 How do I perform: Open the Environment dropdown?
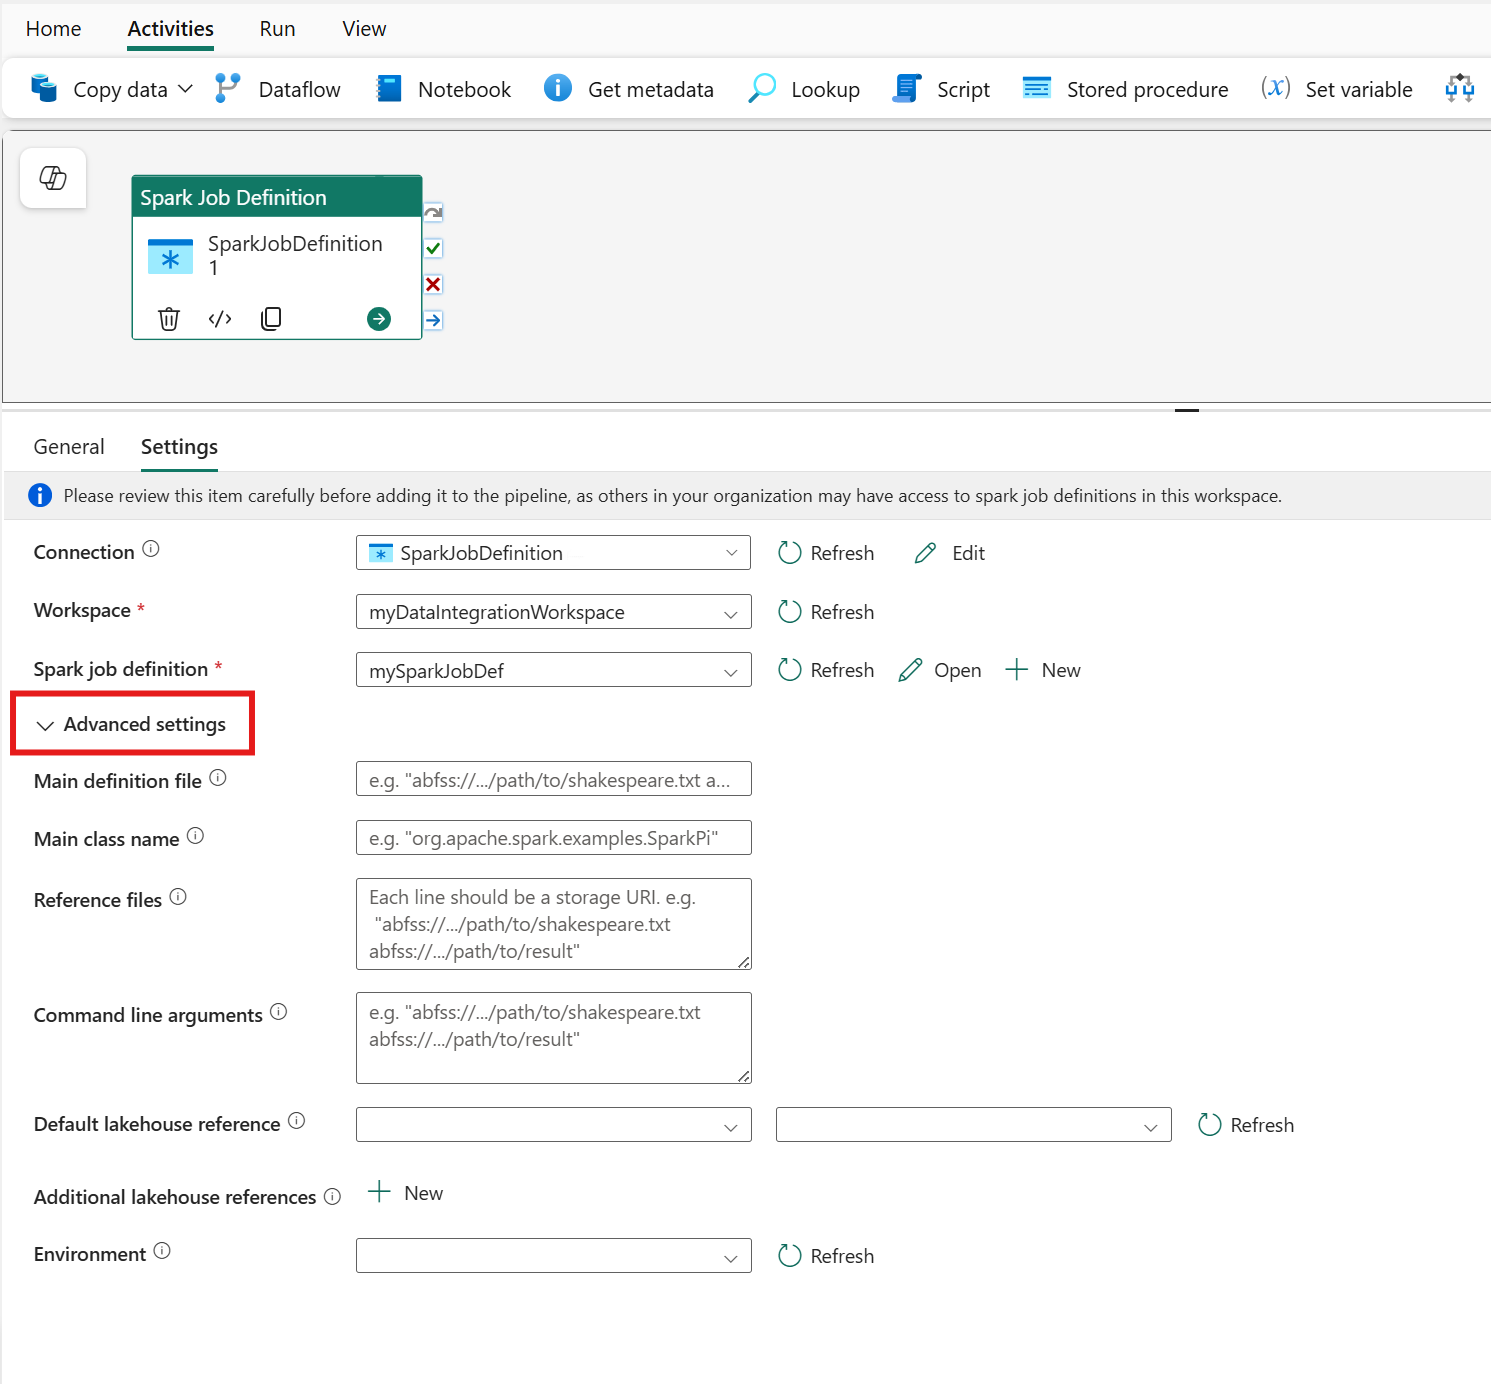click(x=553, y=1256)
